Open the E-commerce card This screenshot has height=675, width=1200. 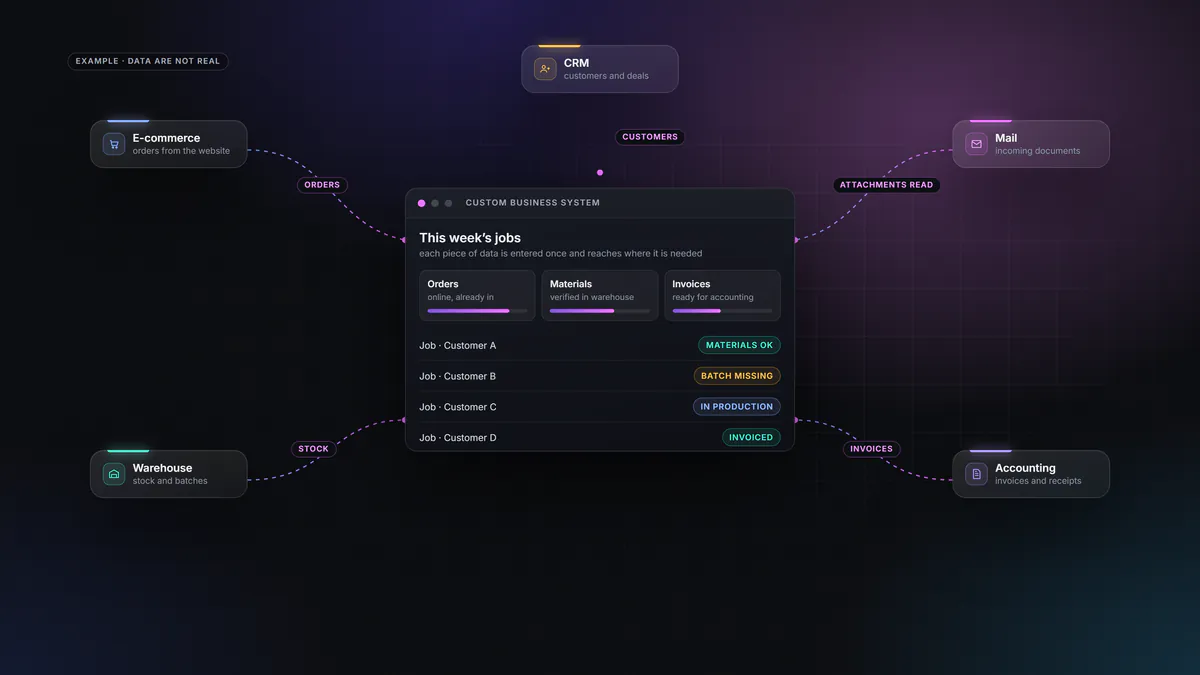click(169, 144)
